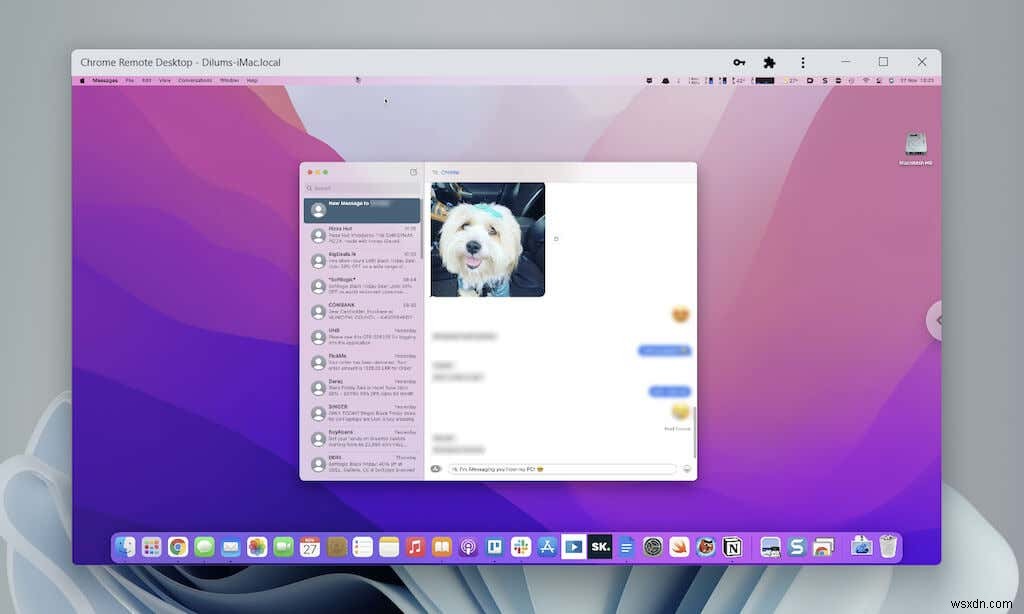
Task: Compose a new message with the pencil icon
Action: (413, 172)
